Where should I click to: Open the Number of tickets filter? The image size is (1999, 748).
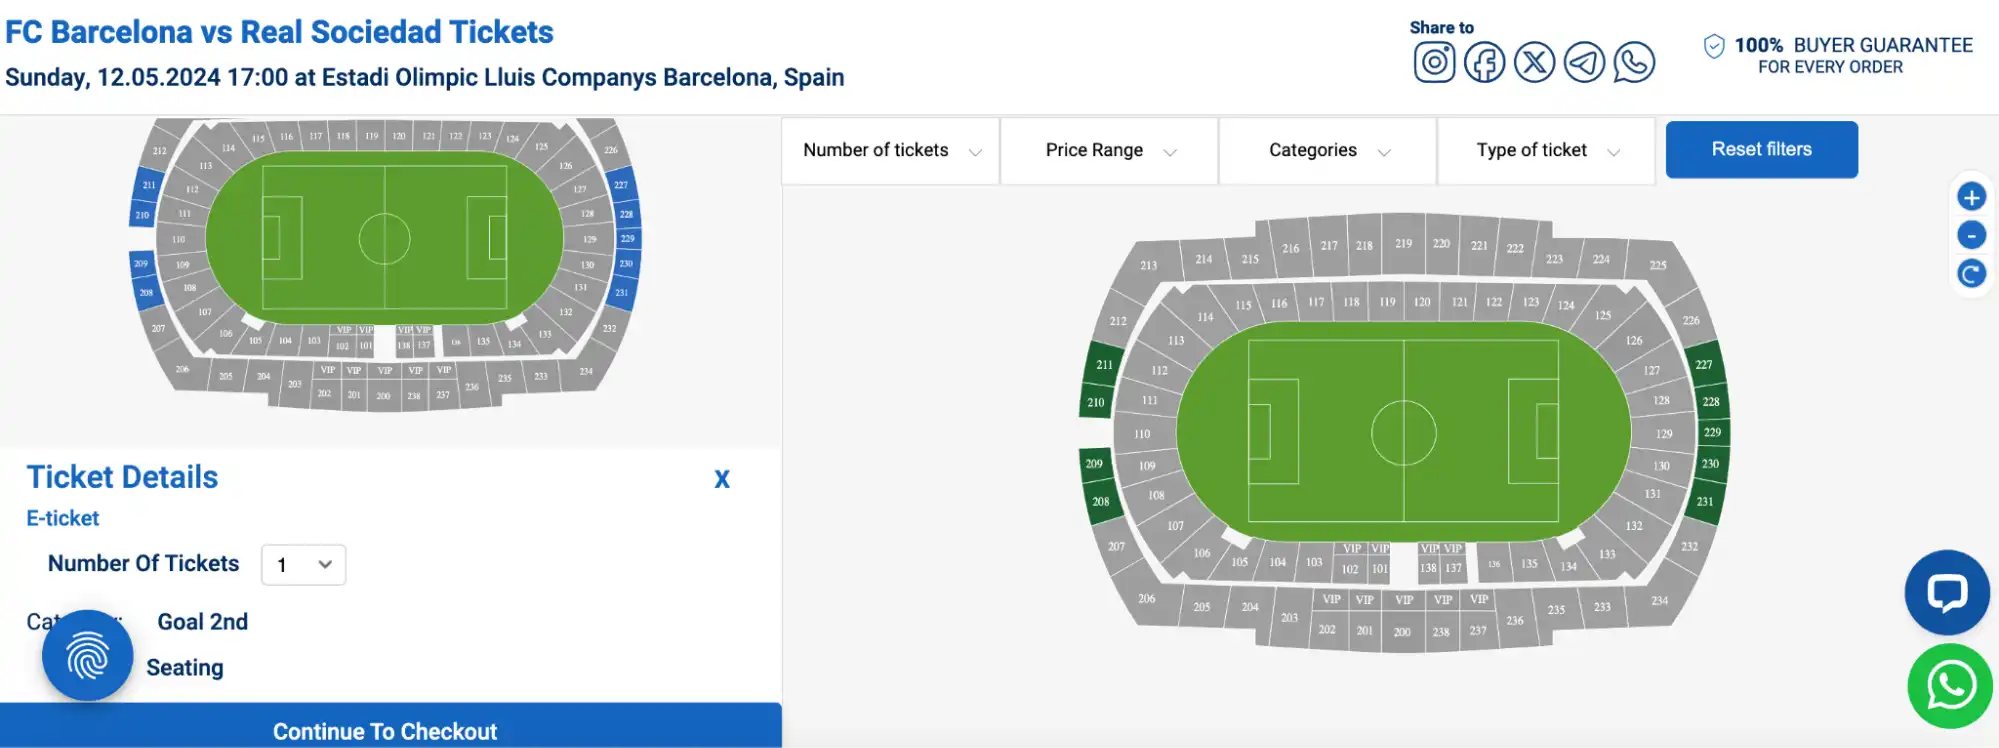889,150
